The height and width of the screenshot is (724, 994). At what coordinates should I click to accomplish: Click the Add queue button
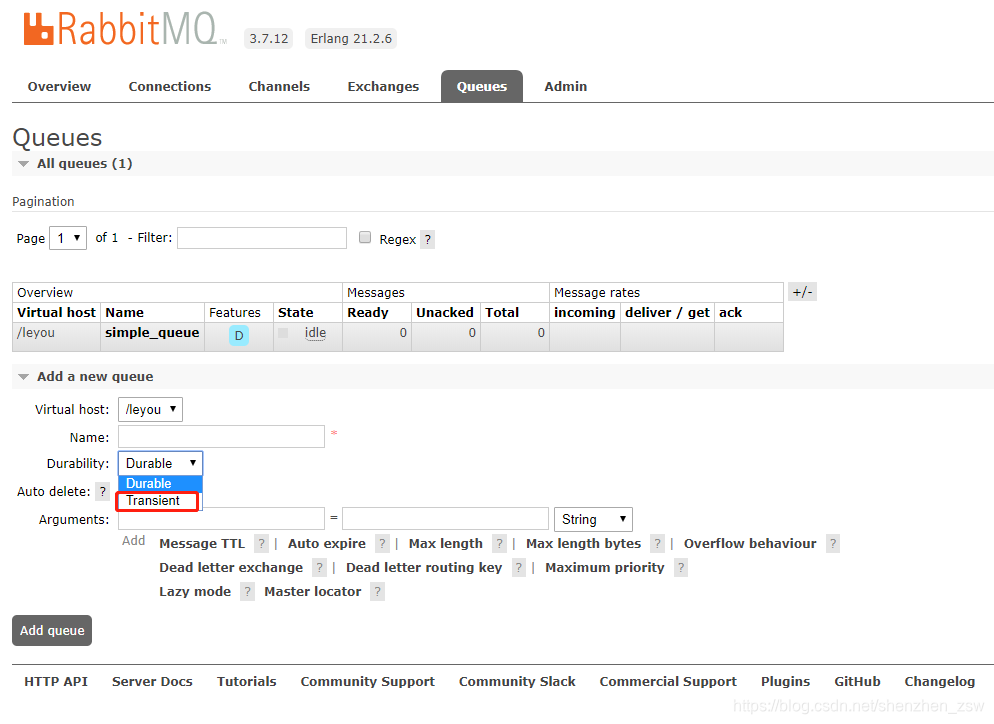coord(52,631)
